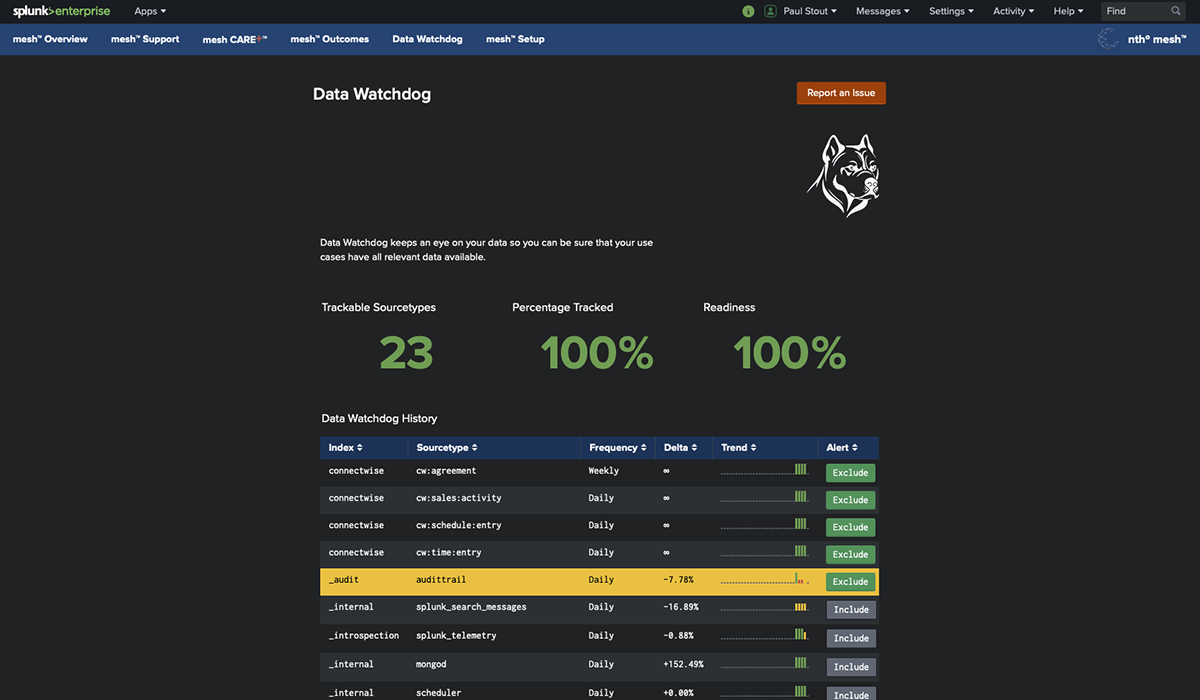Click Exclude for cw:agreement row
1200x700 pixels.
[x=850, y=472]
